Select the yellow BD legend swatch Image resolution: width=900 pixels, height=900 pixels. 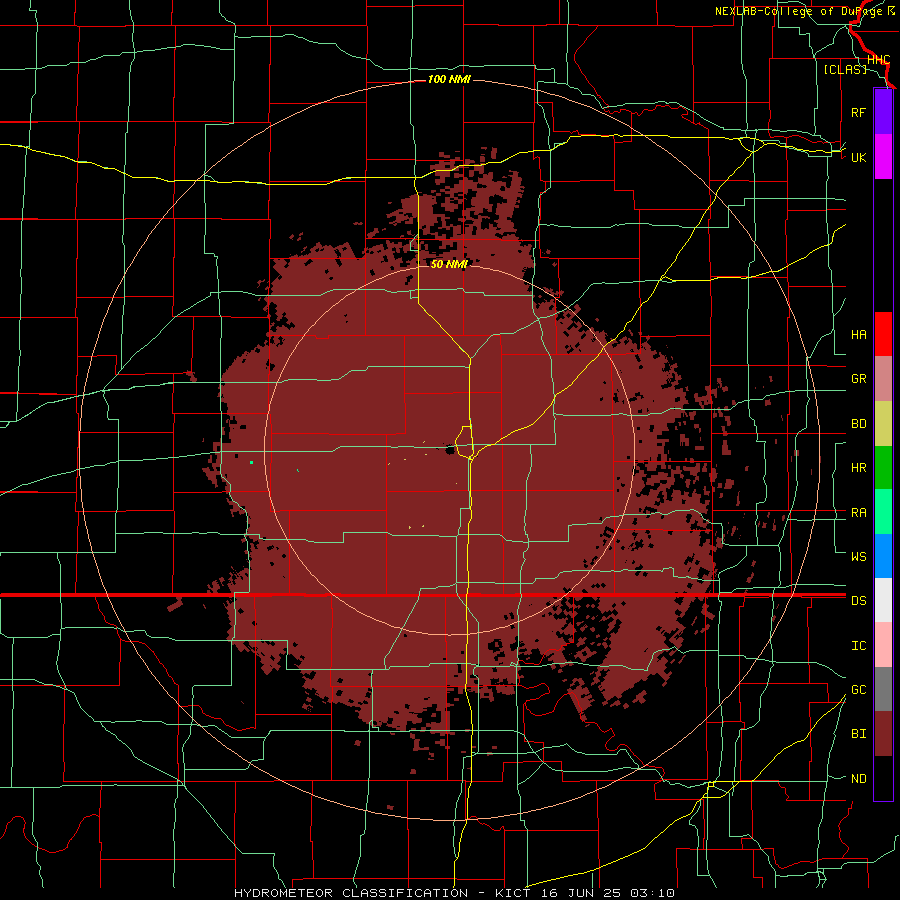tap(883, 424)
